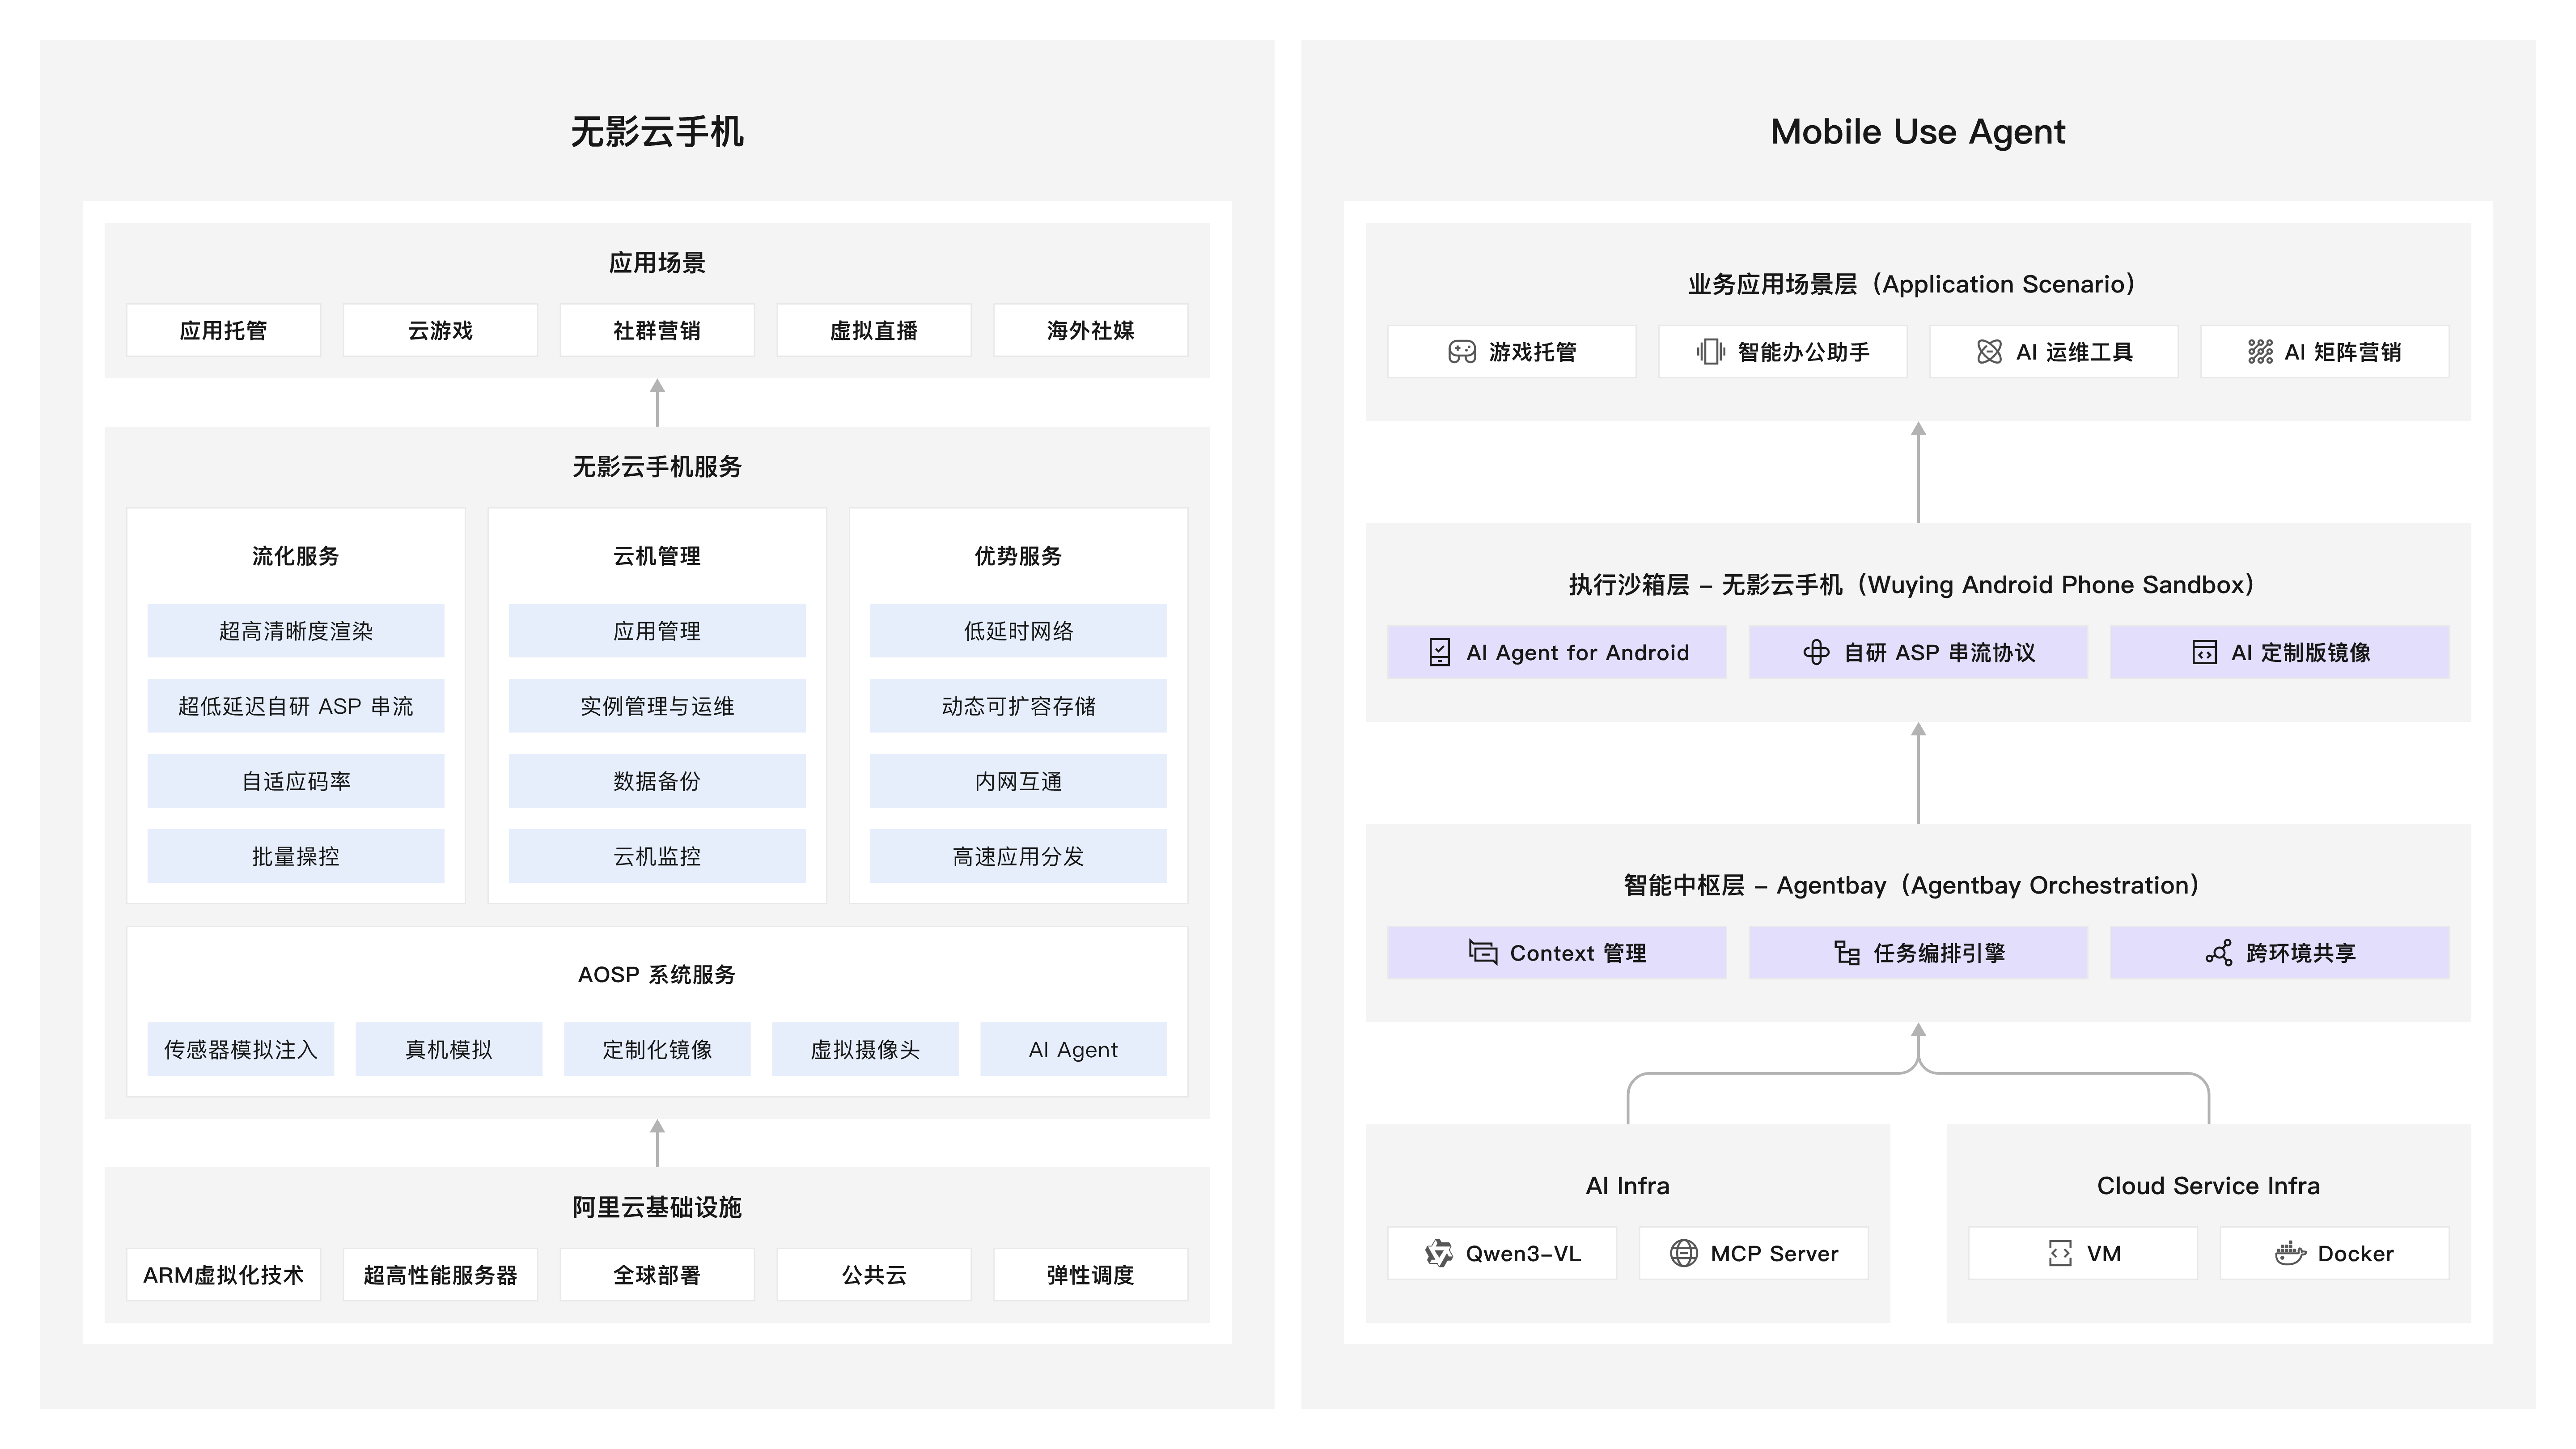
Task: Select the Cloud Service Infra heading
Action: pyautogui.click(x=2208, y=1186)
